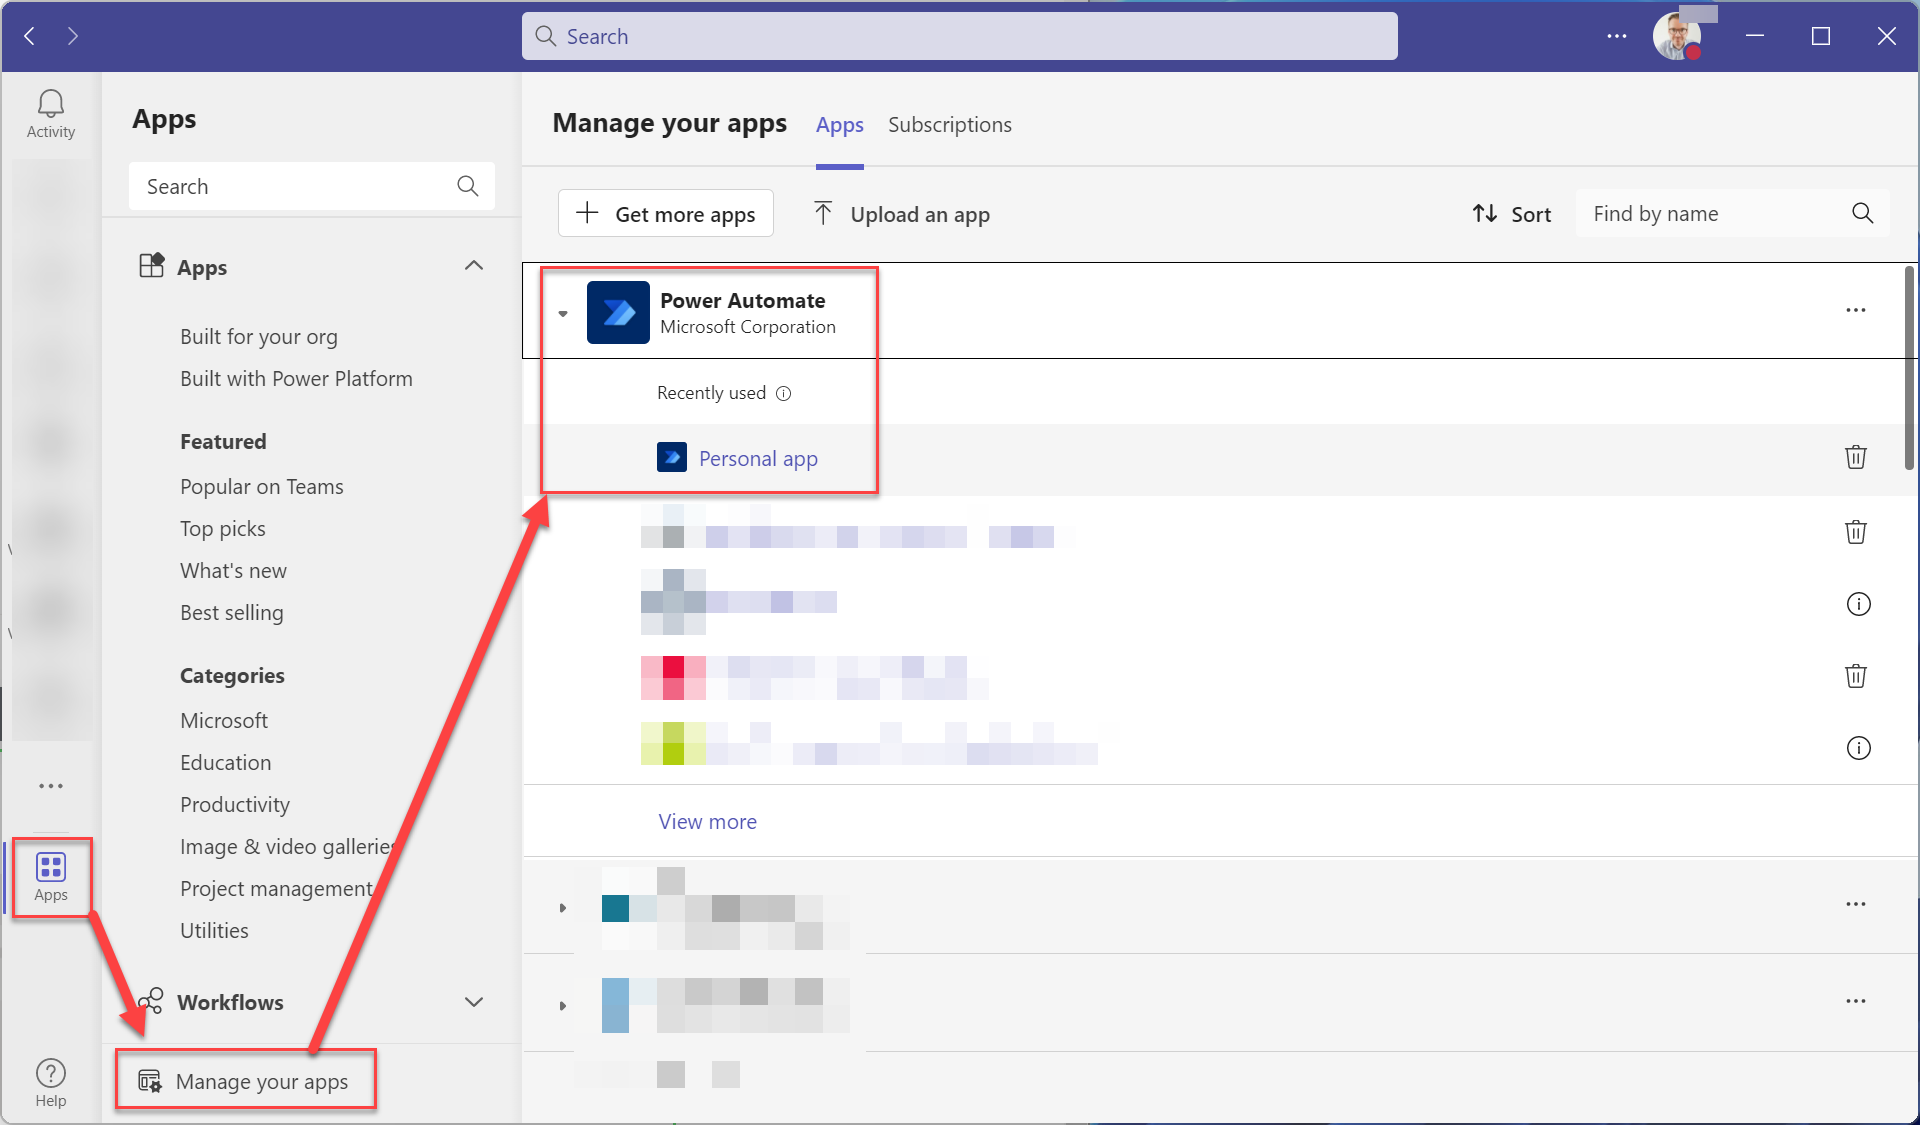The height and width of the screenshot is (1125, 1920).
Task: Open the top-right More options ellipsis
Action: point(1616,36)
